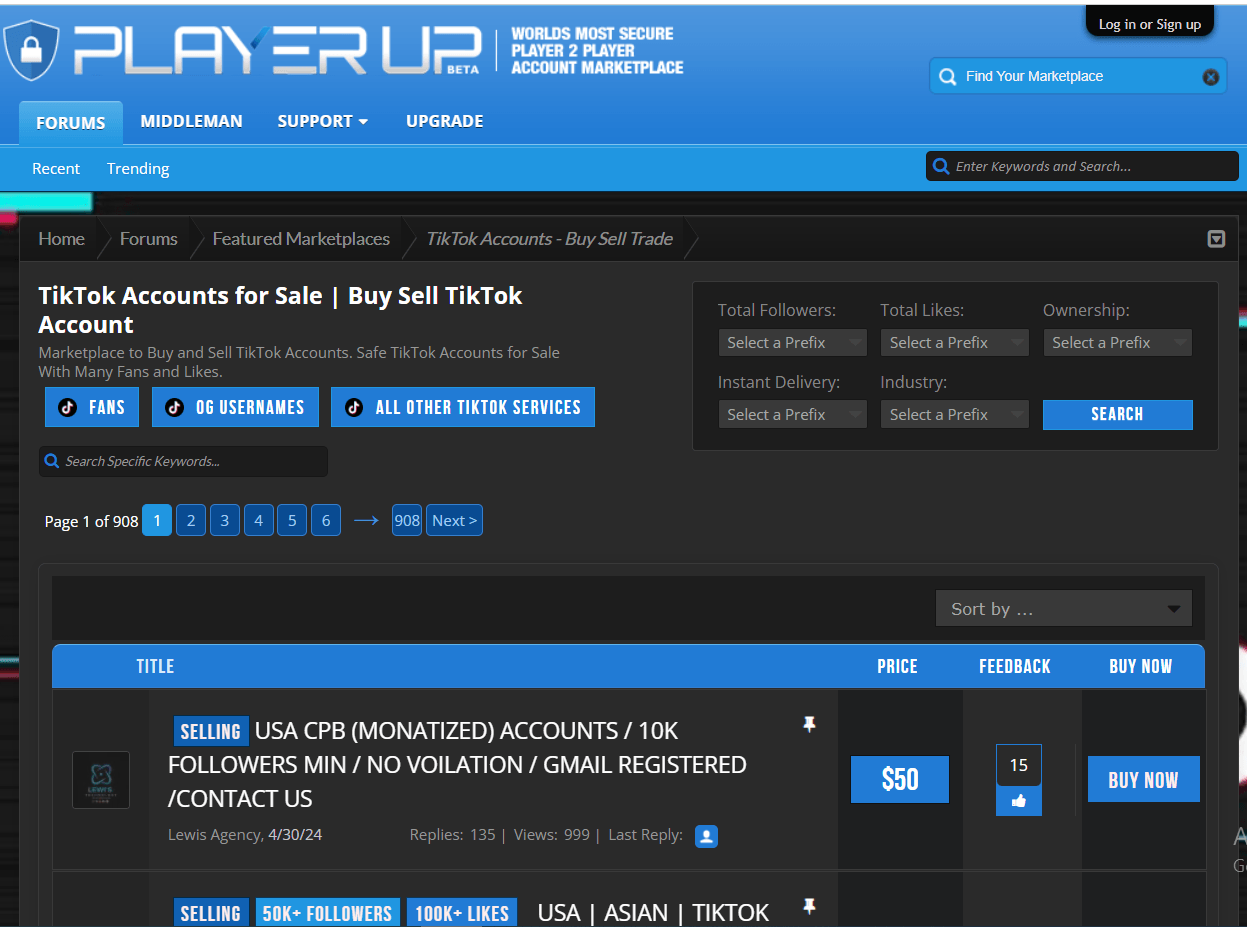Click the blue Search filter button
This screenshot has height=927, width=1247.
coord(1117,415)
